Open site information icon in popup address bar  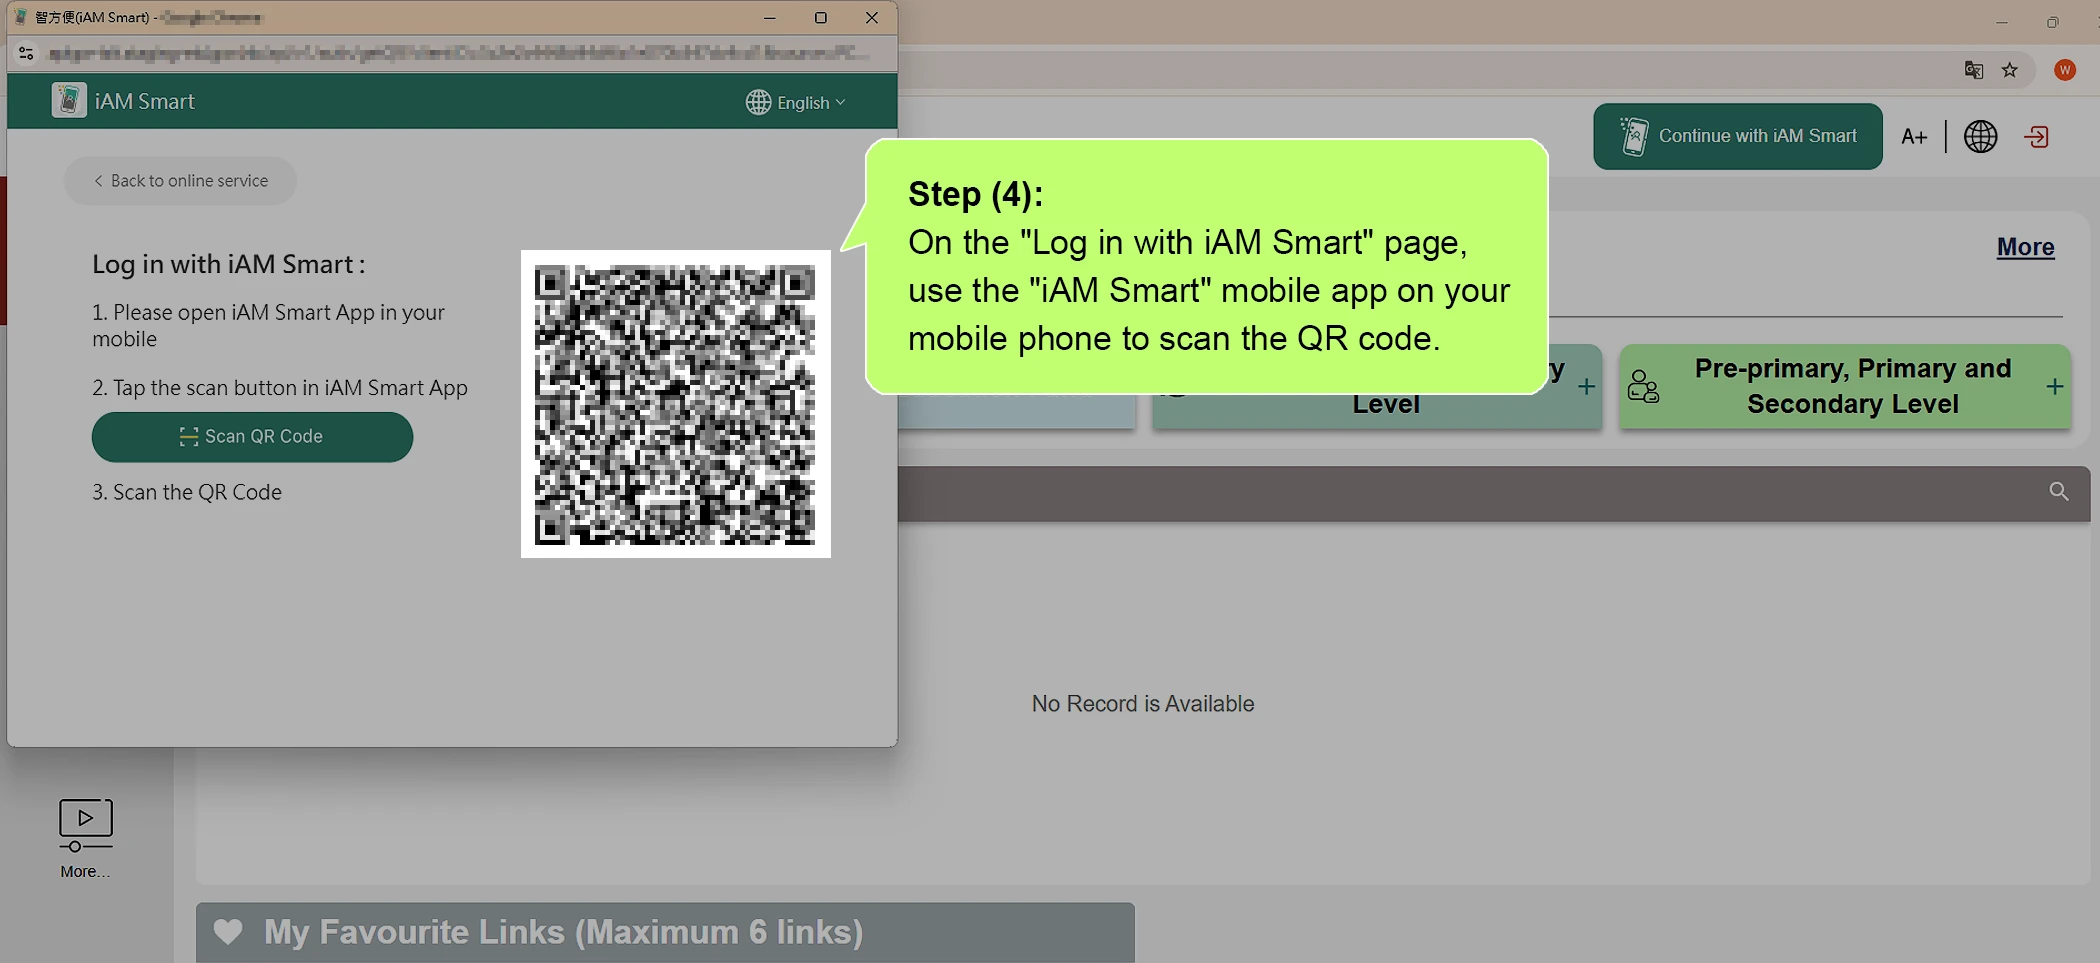[26, 53]
